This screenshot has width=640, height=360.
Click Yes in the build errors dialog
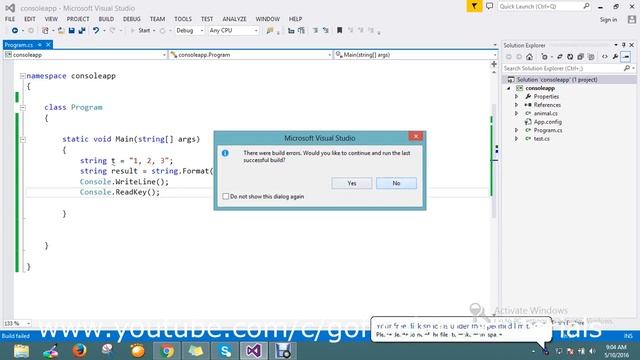pyautogui.click(x=351, y=183)
